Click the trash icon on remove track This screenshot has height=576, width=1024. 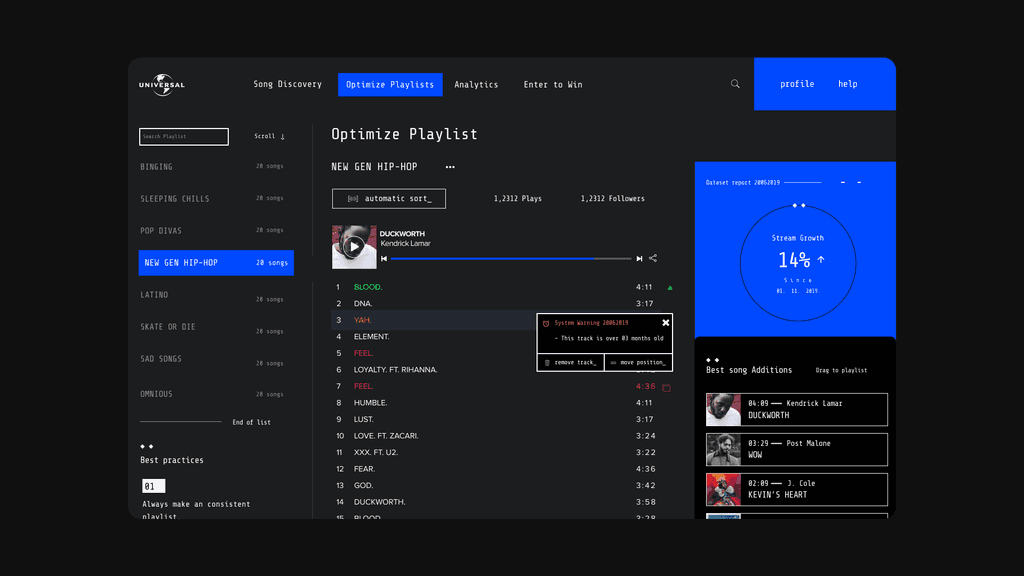[x=547, y=362]
